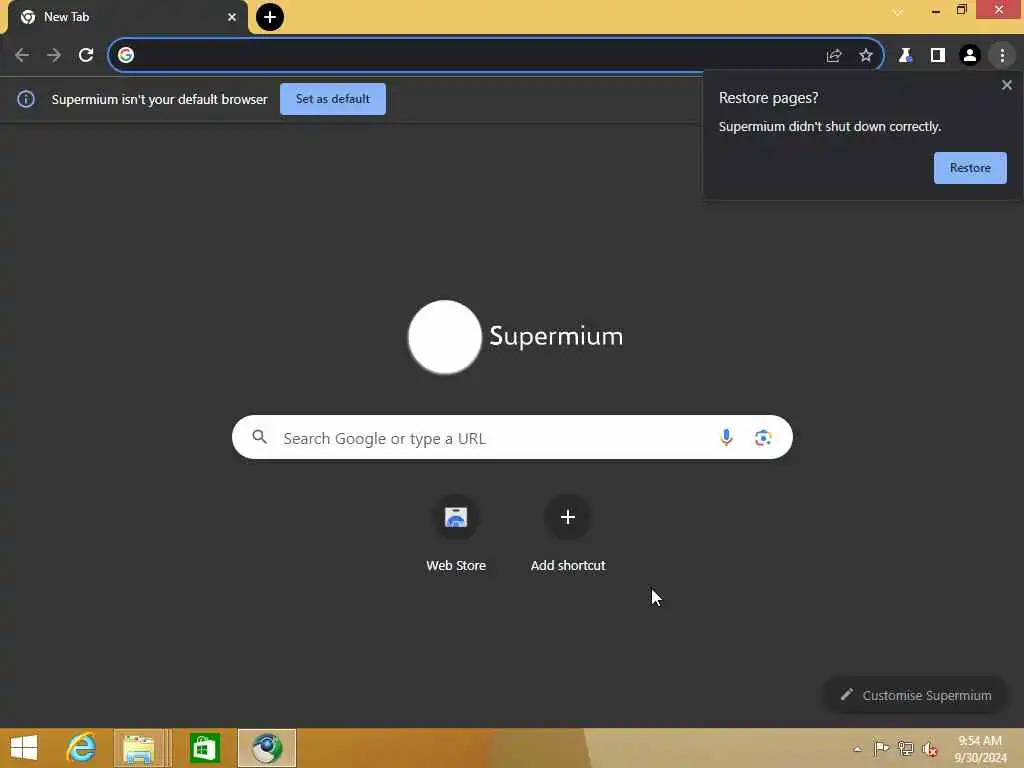The height and width of the screenshot is (768, 1024).
Task: Open network tray icon
Action: 905,748
